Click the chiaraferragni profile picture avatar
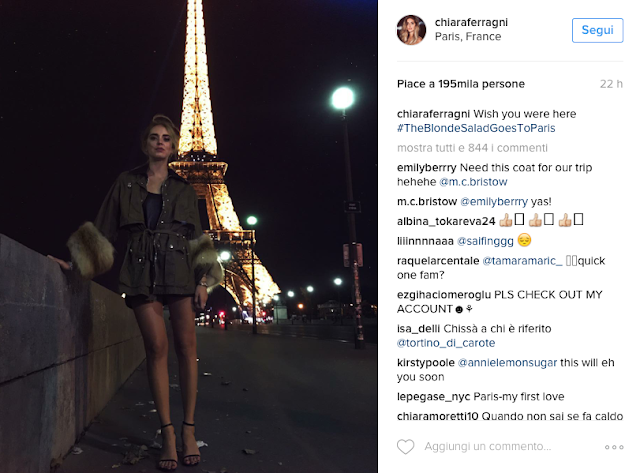 pyautogui.click(x=411, y=30)
